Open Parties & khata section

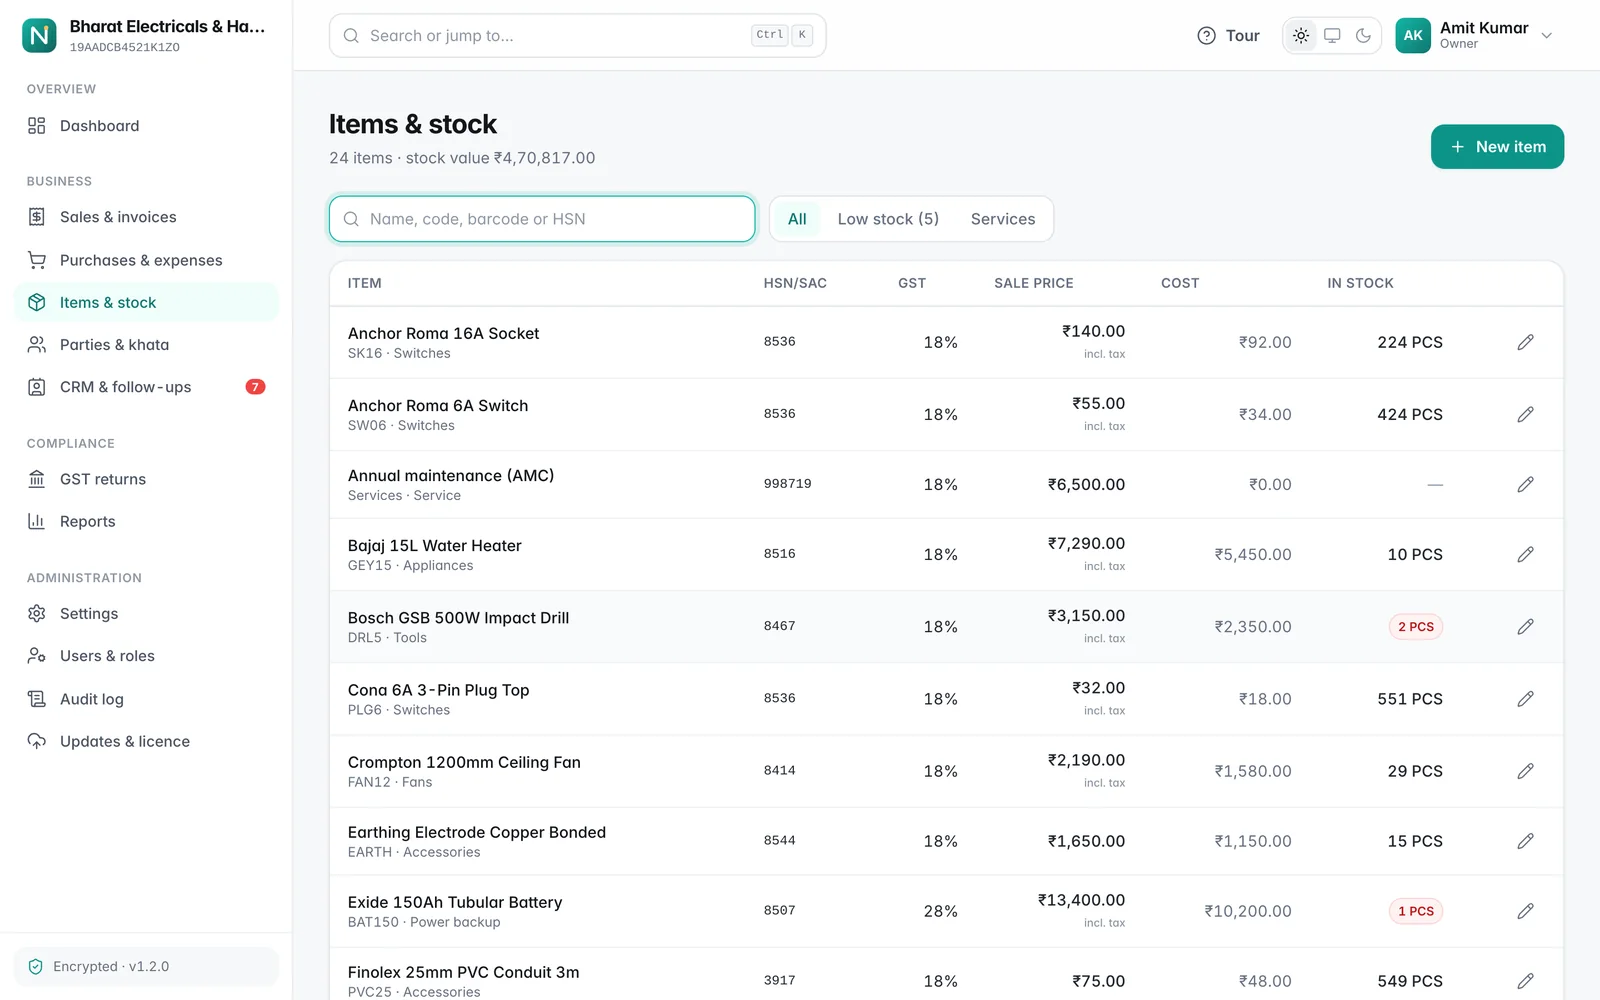coord(146,345)
